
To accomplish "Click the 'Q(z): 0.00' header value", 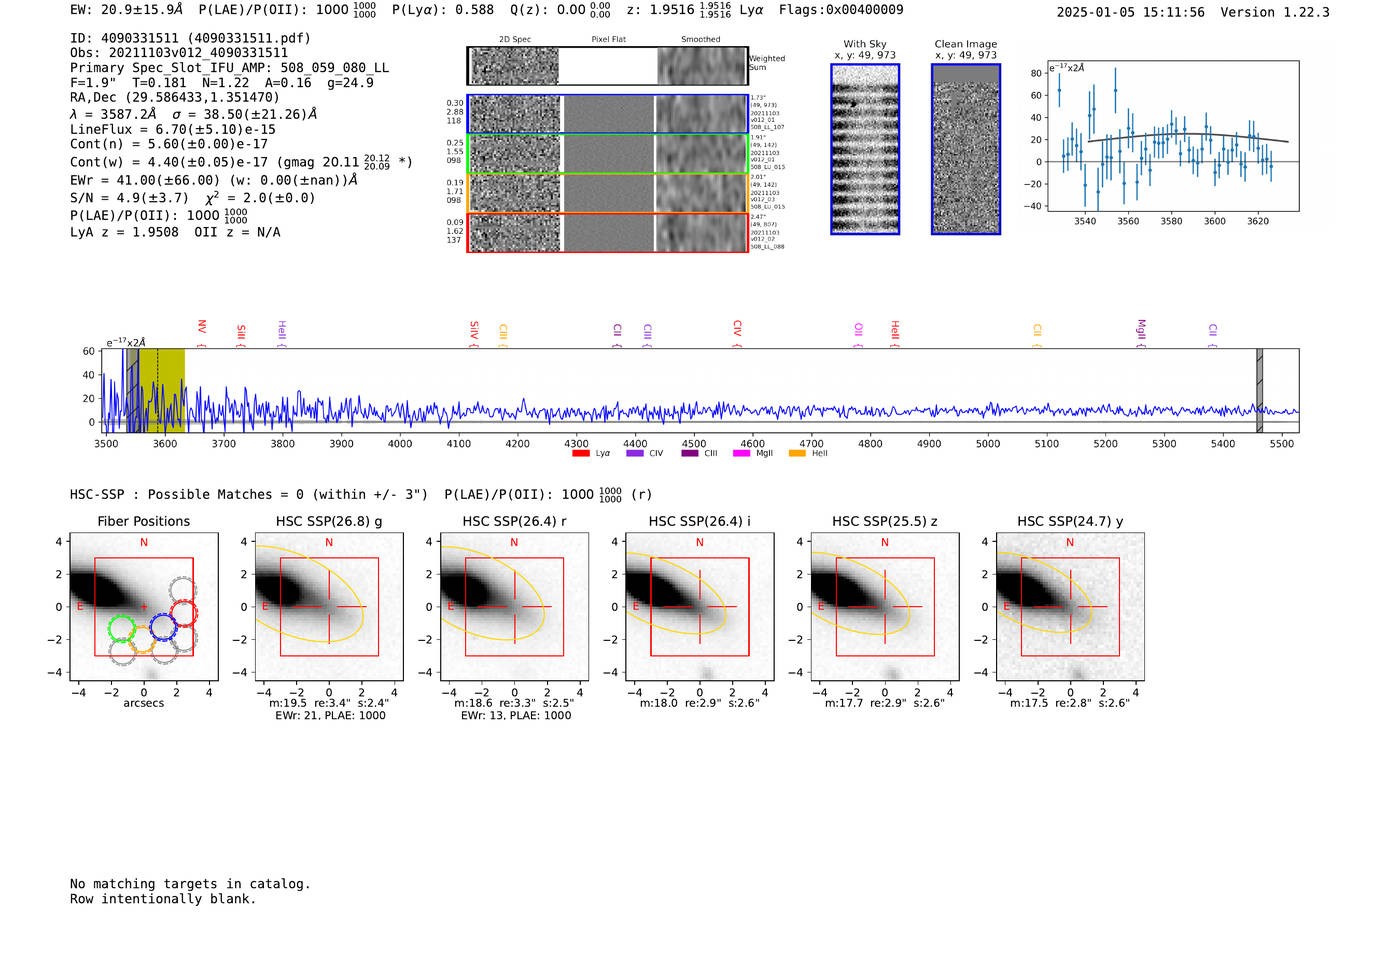I will click(x=548, y=10).
